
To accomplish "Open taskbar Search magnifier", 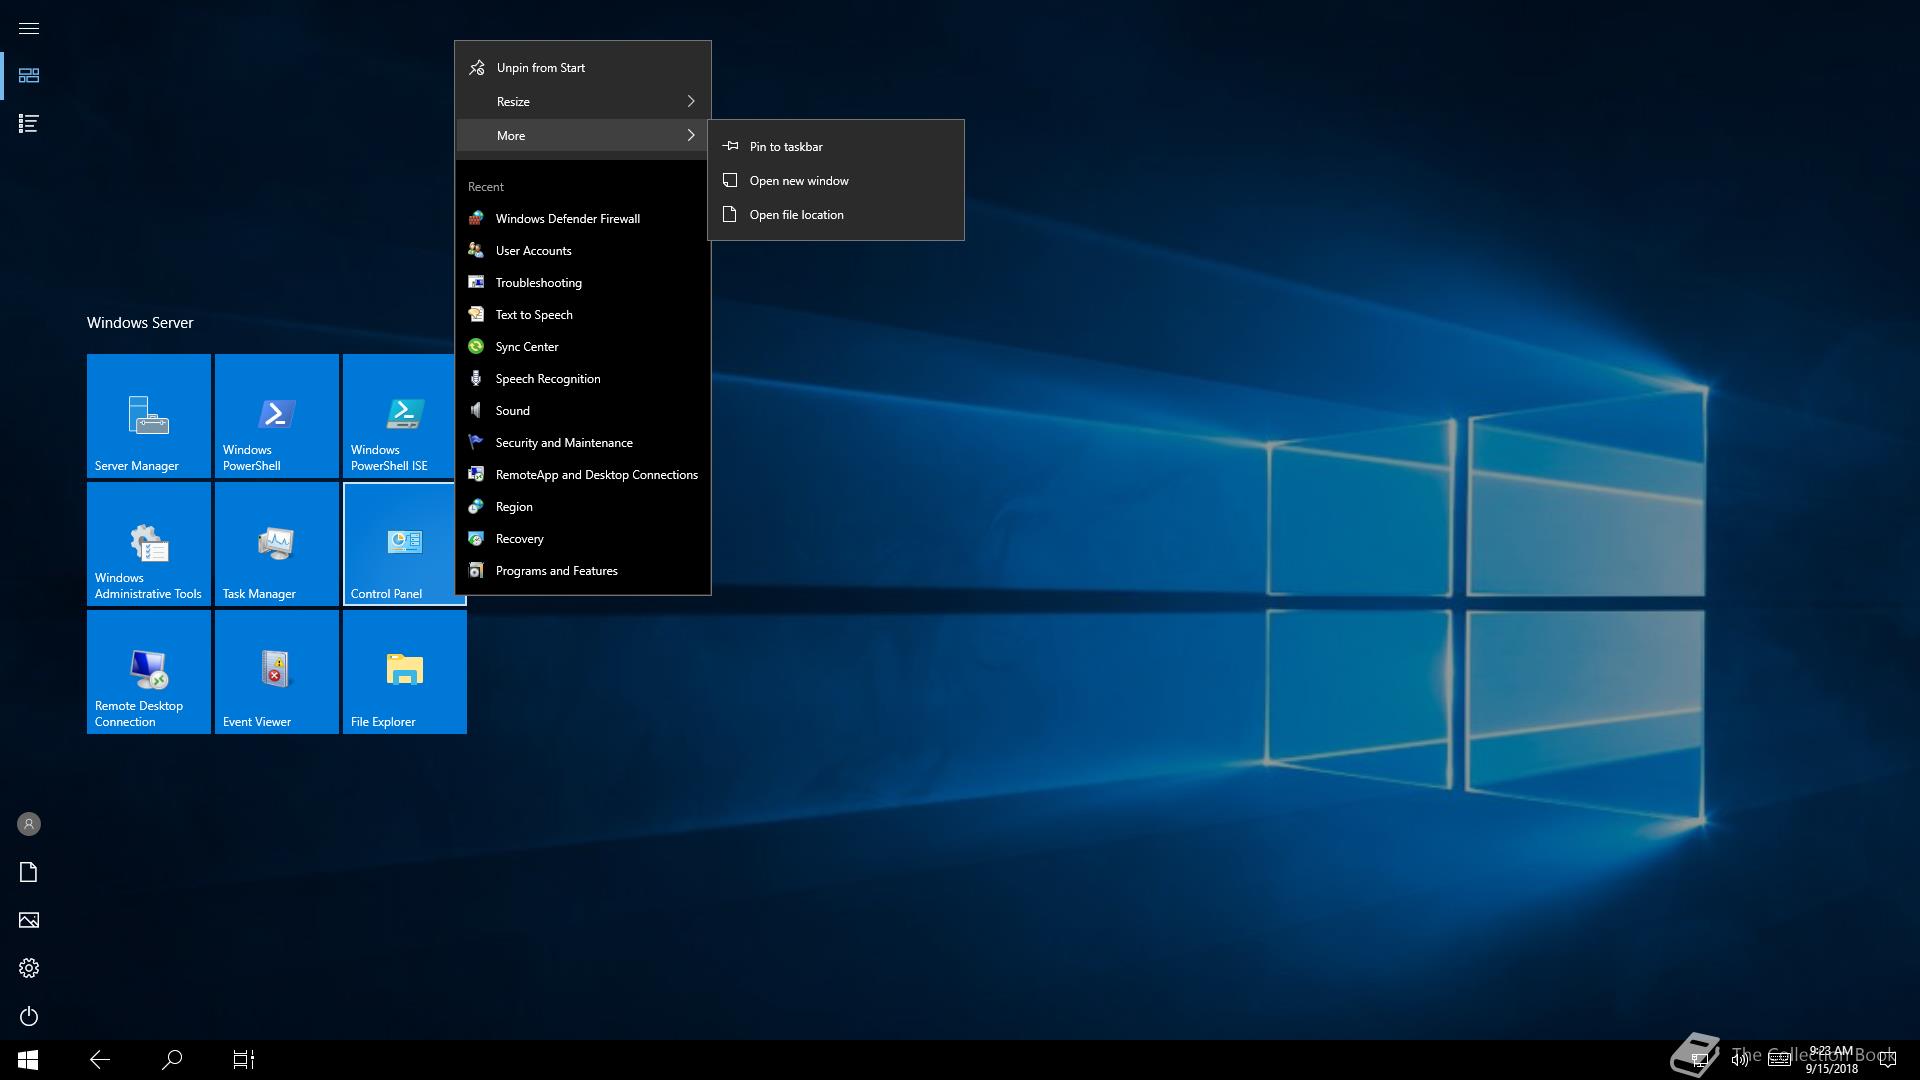I will 172,1060.
